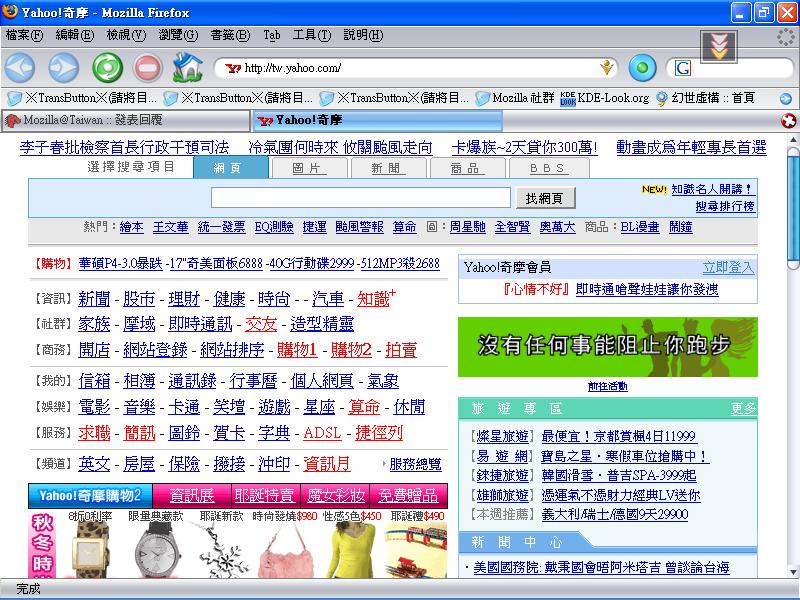Open the 颱風警報 hot search link

tap(359, 227)
